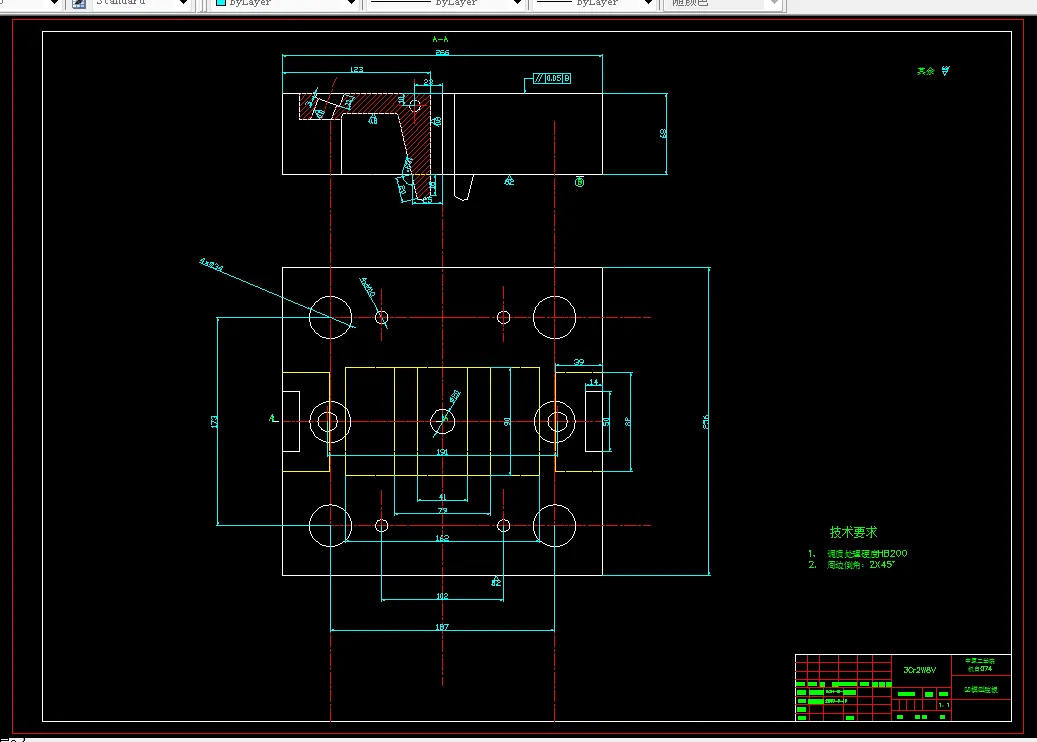
Task: Select the A section cut marker at left
Action: (272, 418)
